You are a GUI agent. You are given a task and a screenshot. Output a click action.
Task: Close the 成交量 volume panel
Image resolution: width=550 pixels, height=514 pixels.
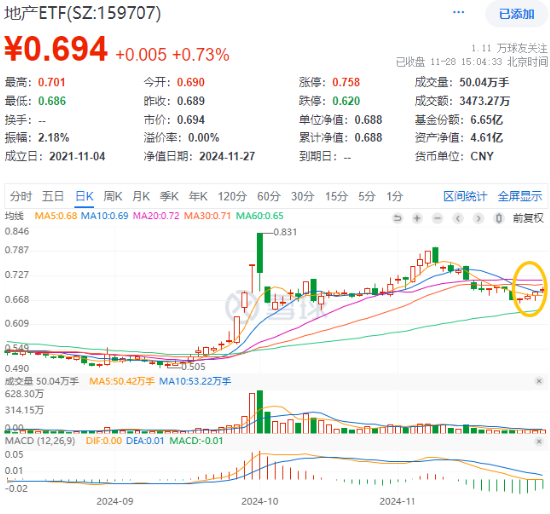[x=539, y=381]
